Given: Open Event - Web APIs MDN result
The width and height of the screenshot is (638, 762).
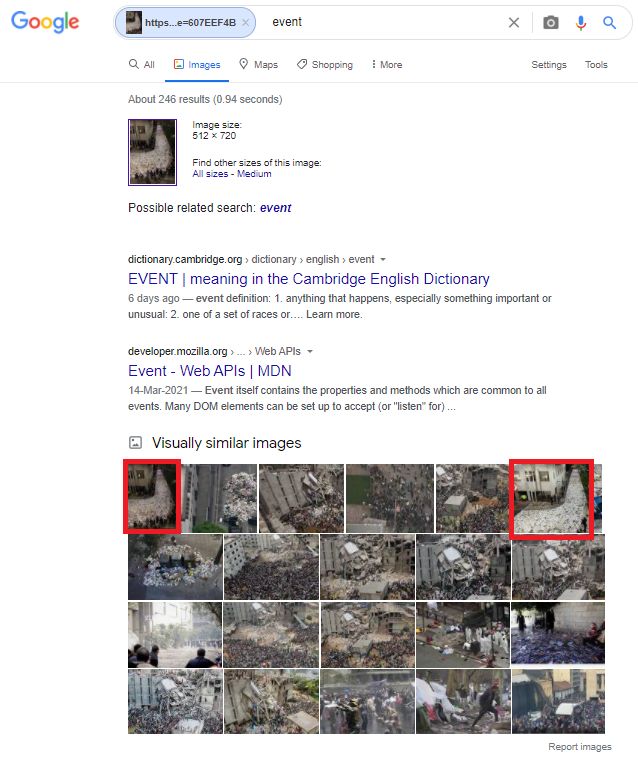Looking at the screenshot, I should tap(210, 371).
